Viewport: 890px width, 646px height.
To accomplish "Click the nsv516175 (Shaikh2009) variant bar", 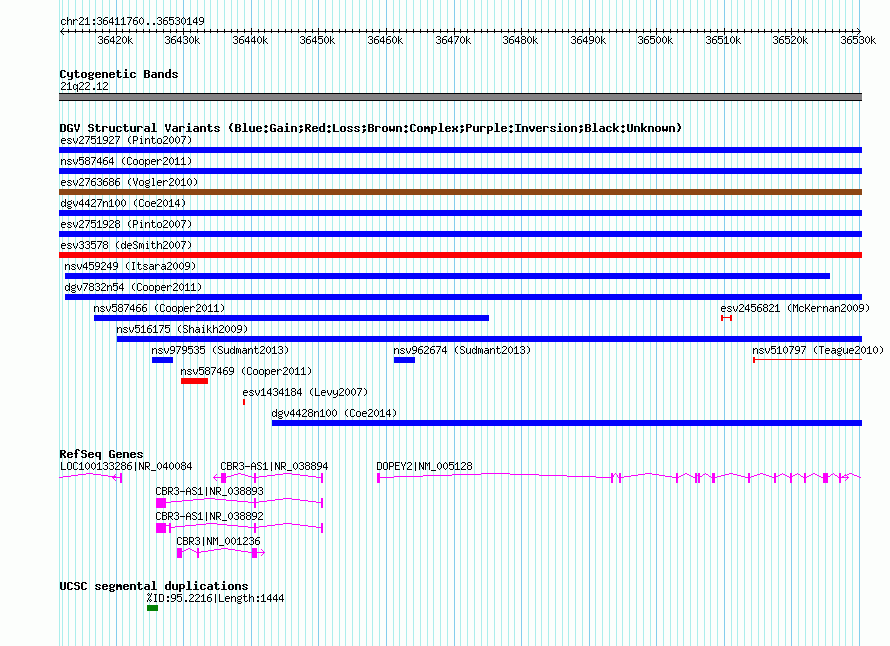I will tap(489, 339).
